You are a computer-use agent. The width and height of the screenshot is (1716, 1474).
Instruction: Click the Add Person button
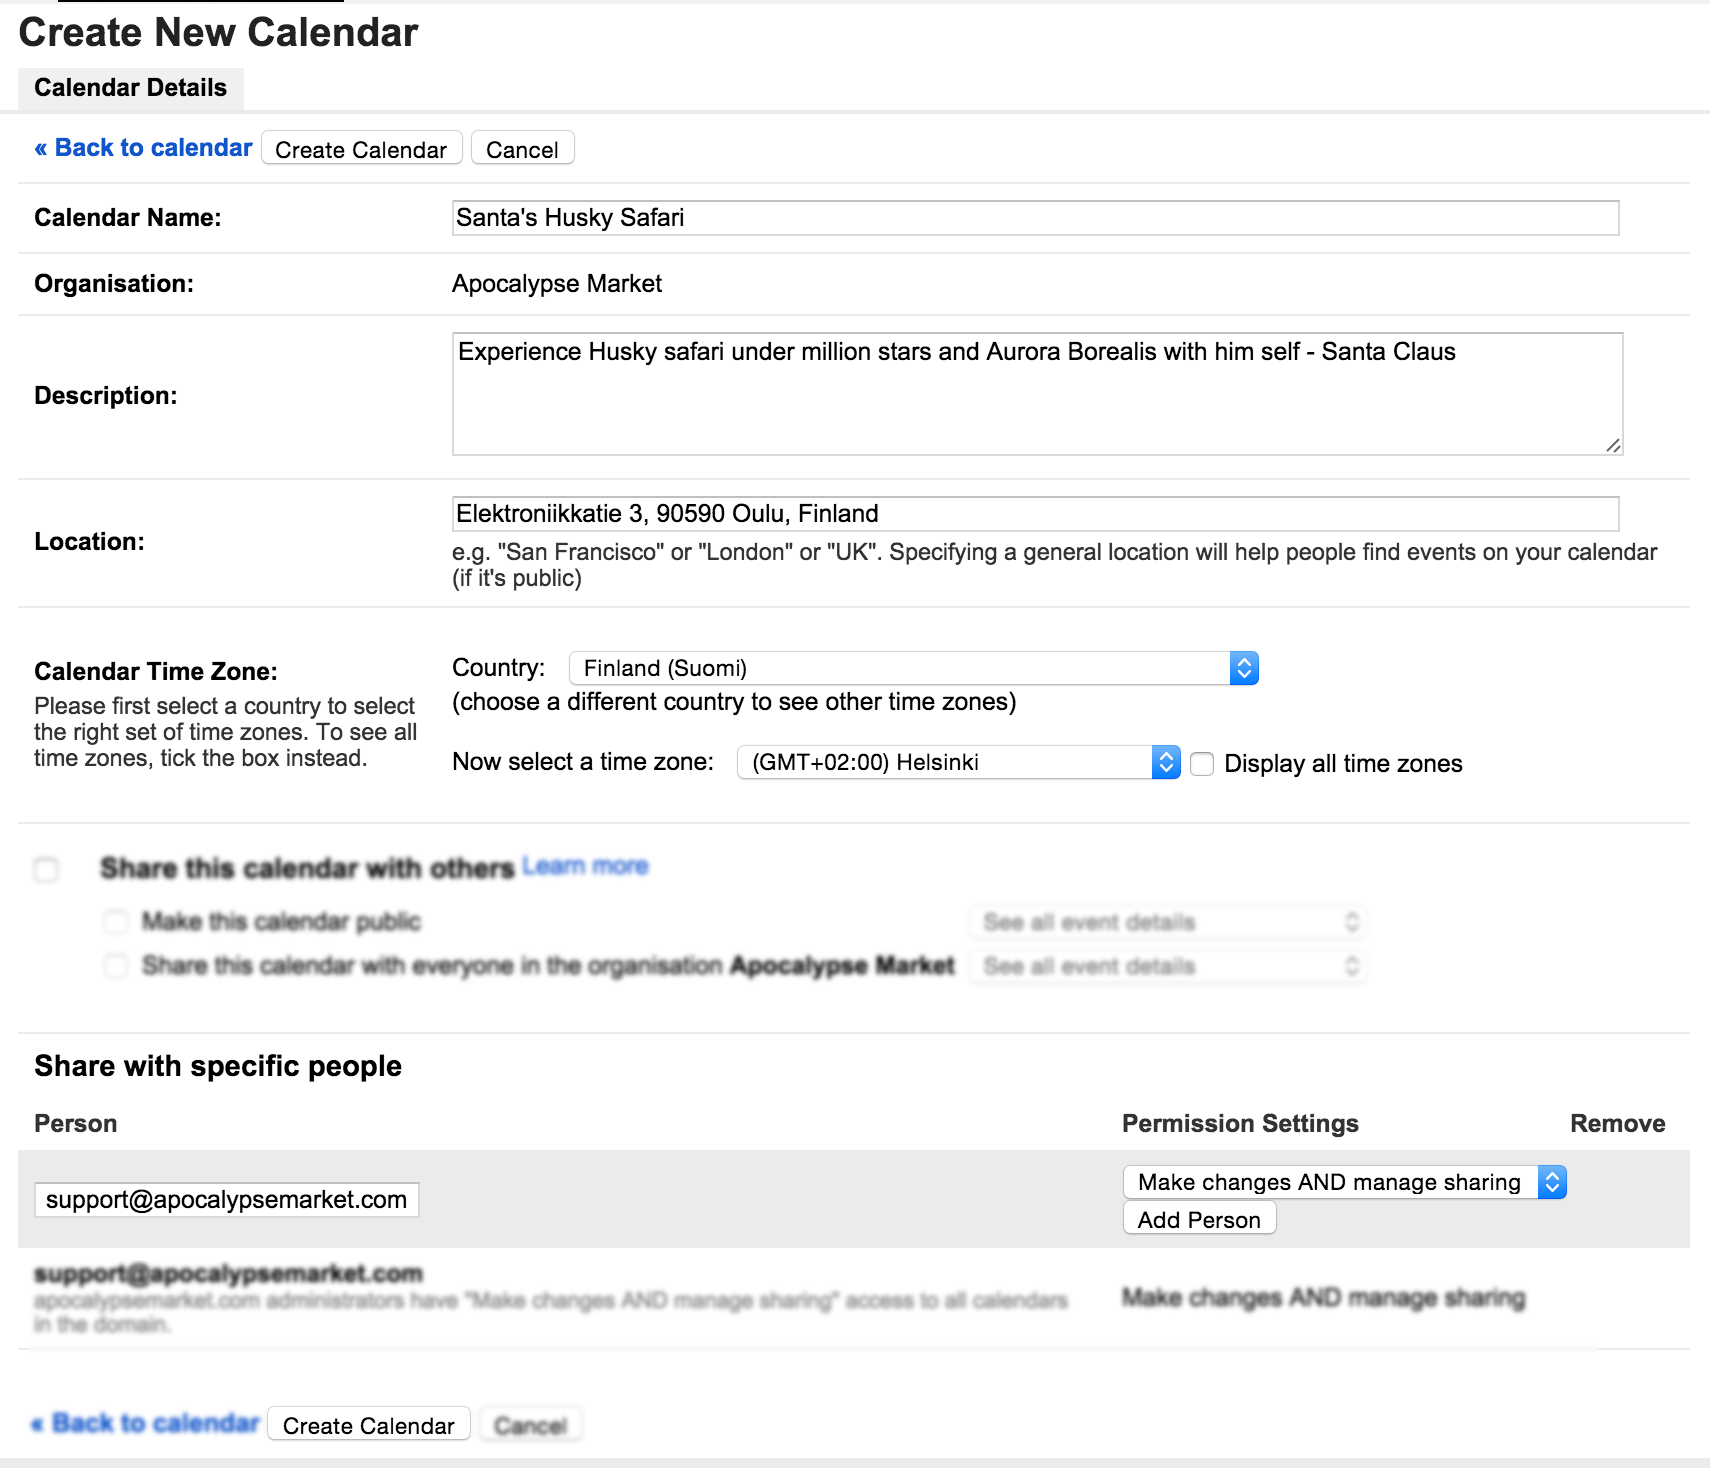1198,1220
